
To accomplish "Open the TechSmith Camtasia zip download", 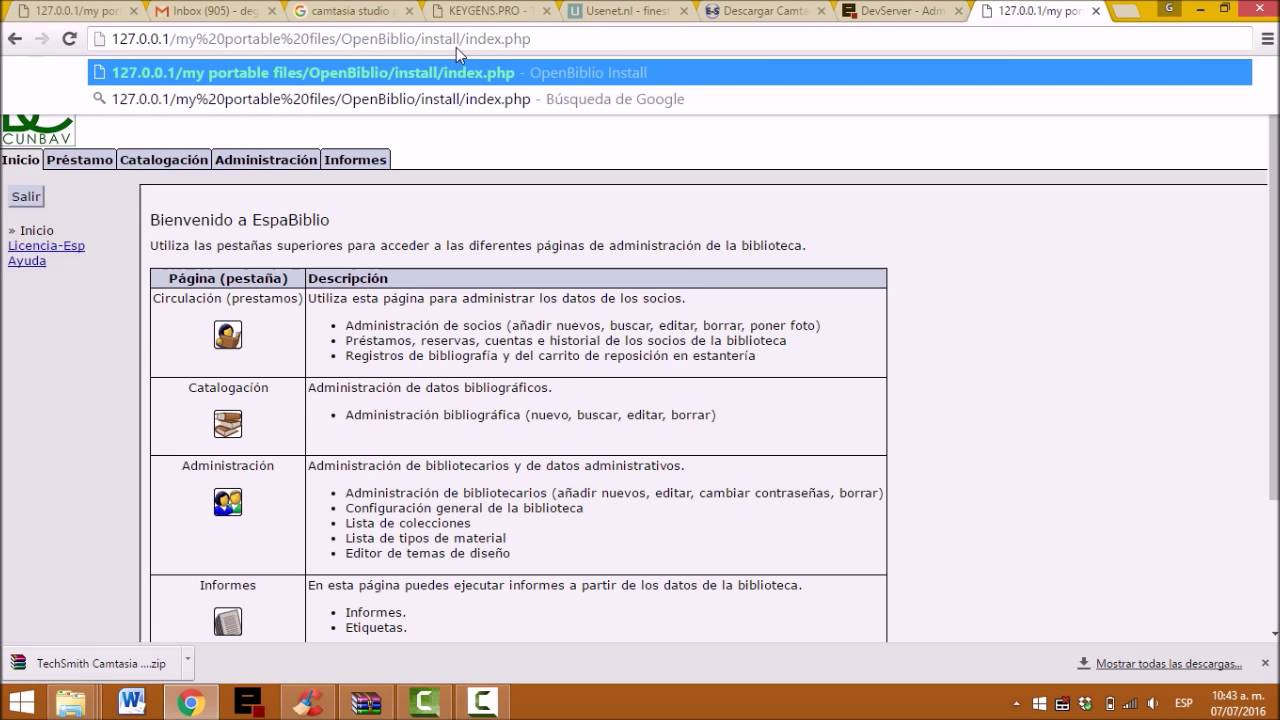I will (90, 663).
